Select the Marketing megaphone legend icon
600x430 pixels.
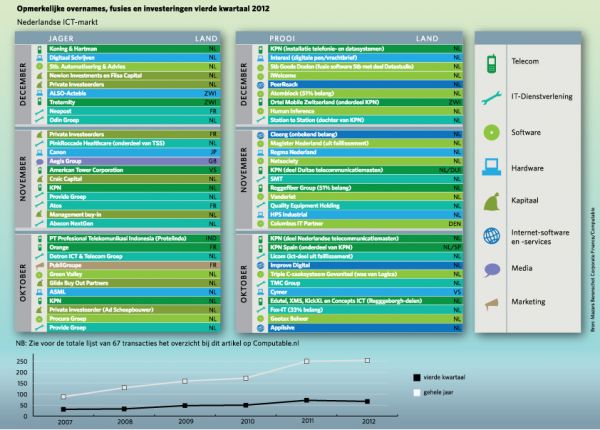492,304
